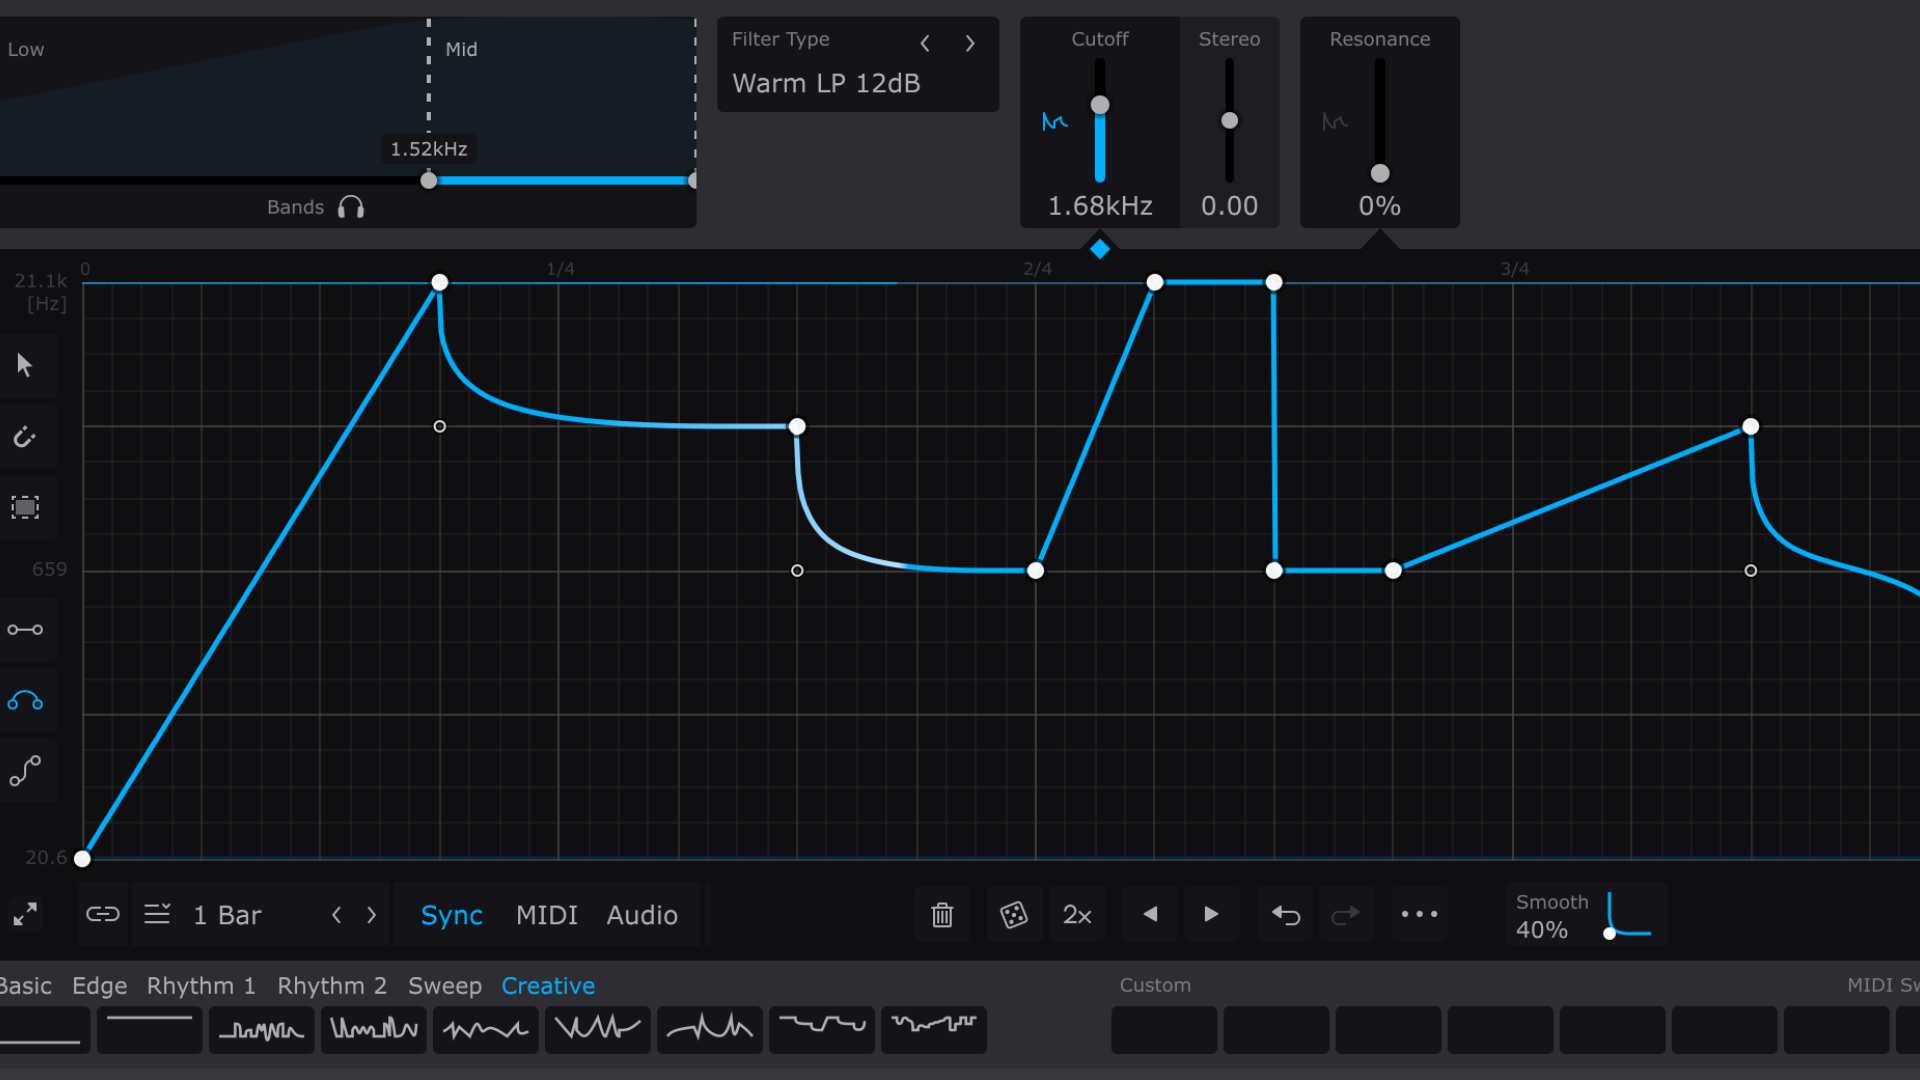Select the arrow pointer tool
Viewport: 1920px width, 1080px height.
(x=25, y=365)
